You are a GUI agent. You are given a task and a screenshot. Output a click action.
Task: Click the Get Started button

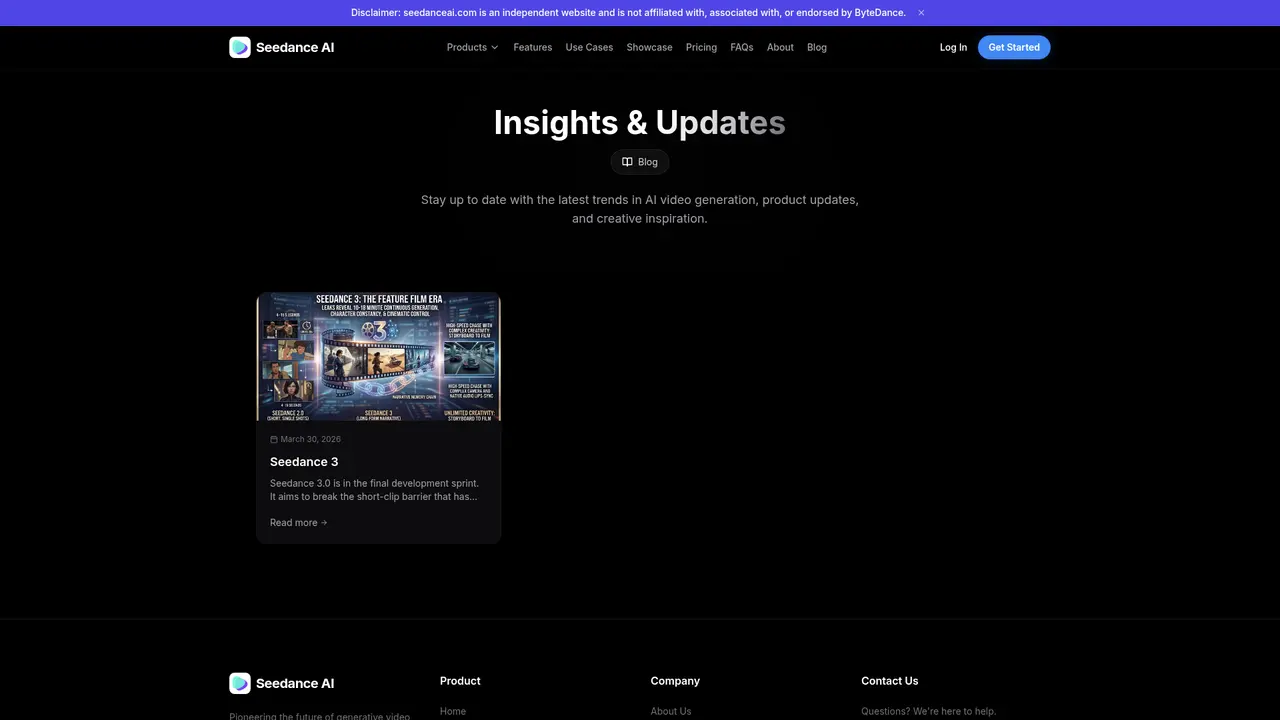coord(1014,47)
